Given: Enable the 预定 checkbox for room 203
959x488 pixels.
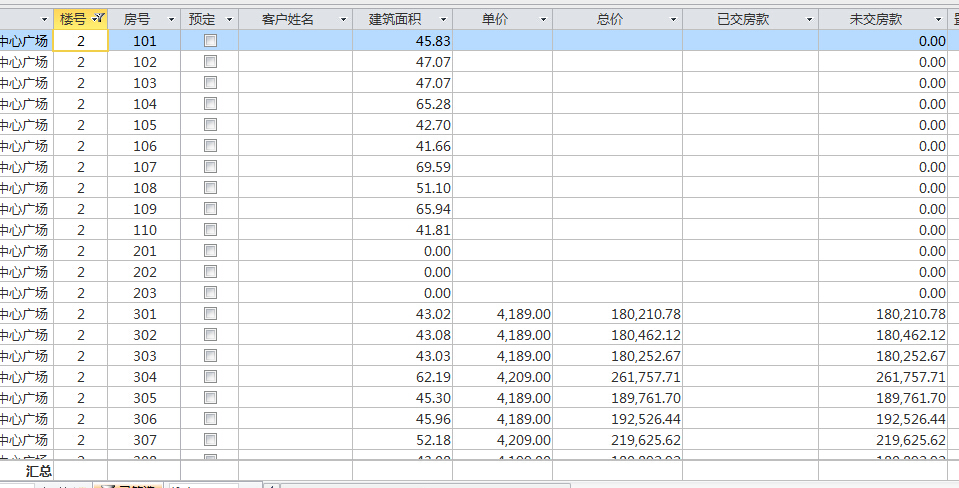Looking at the screenshot, I should [210, 293].
